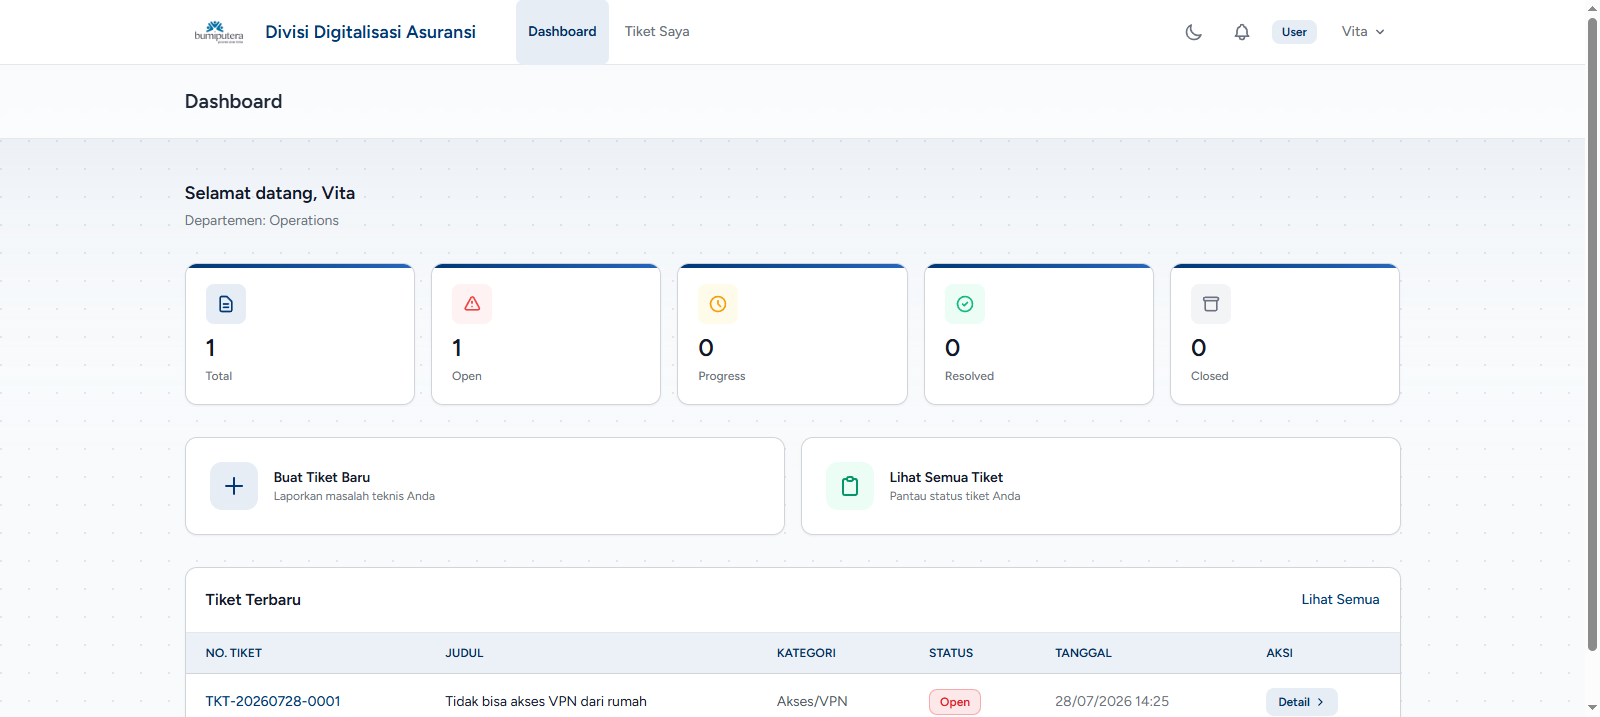Click the User role badge

[x=1294, y=32]
